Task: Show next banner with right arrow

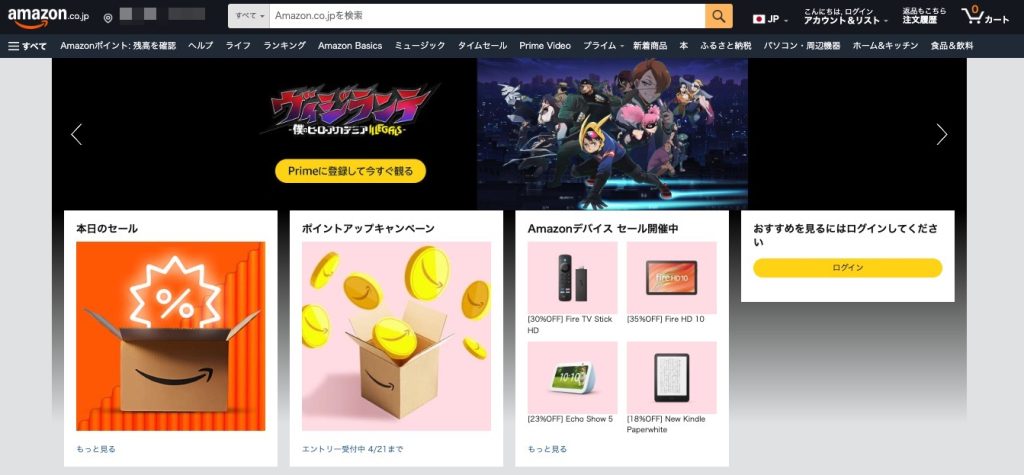Action: [x=941, y=134]
